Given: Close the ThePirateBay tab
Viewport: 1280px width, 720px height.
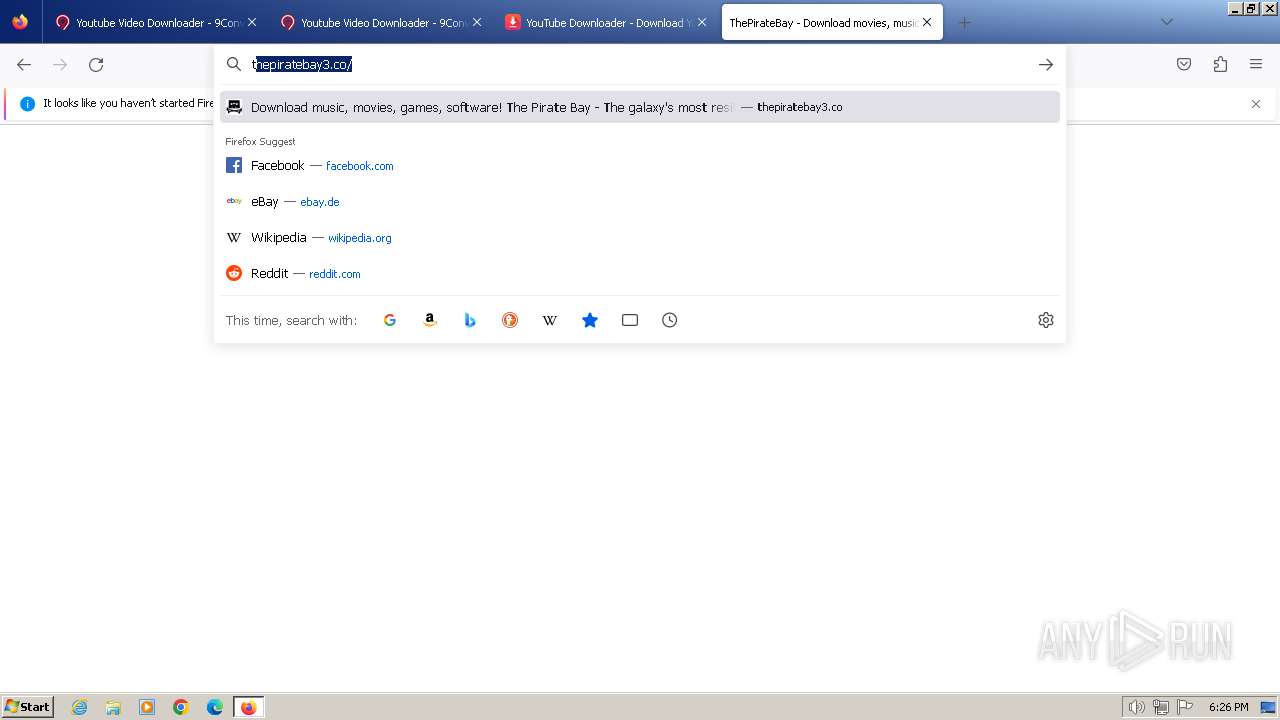Looking at the screenshot, I should click(x=927, y=22).
